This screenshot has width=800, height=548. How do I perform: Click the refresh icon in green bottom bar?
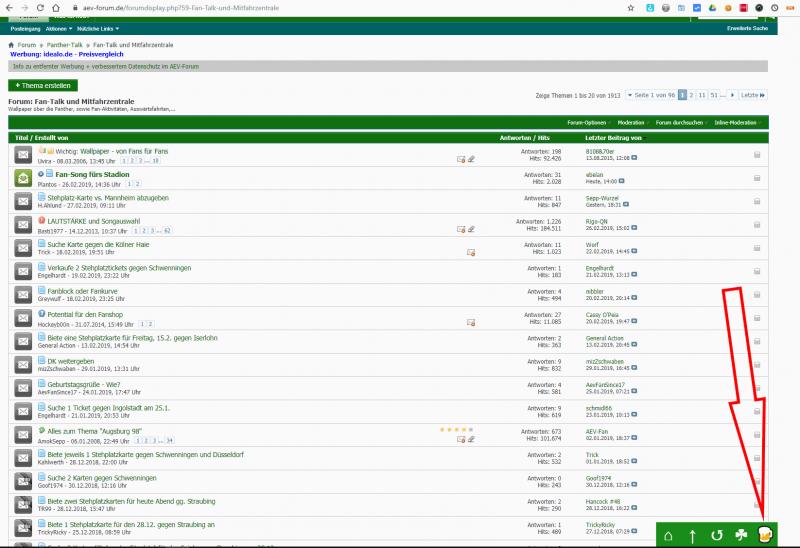(x=716, y=536)
